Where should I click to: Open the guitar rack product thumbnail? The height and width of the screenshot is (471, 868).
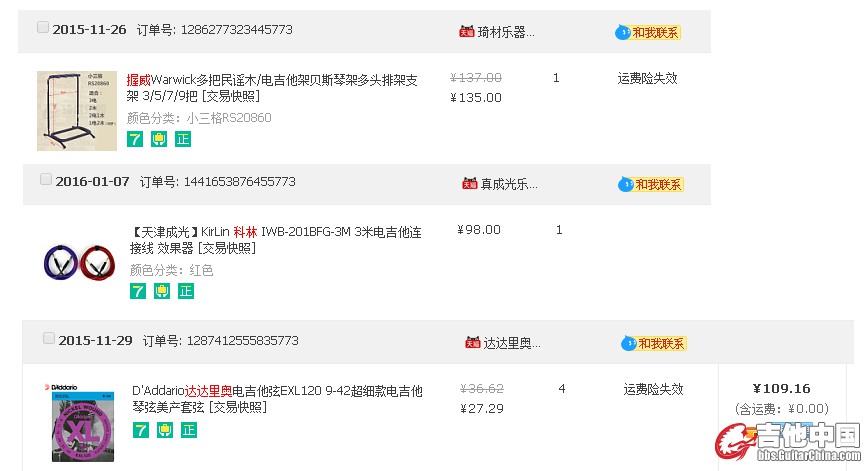tap(77, 111)
